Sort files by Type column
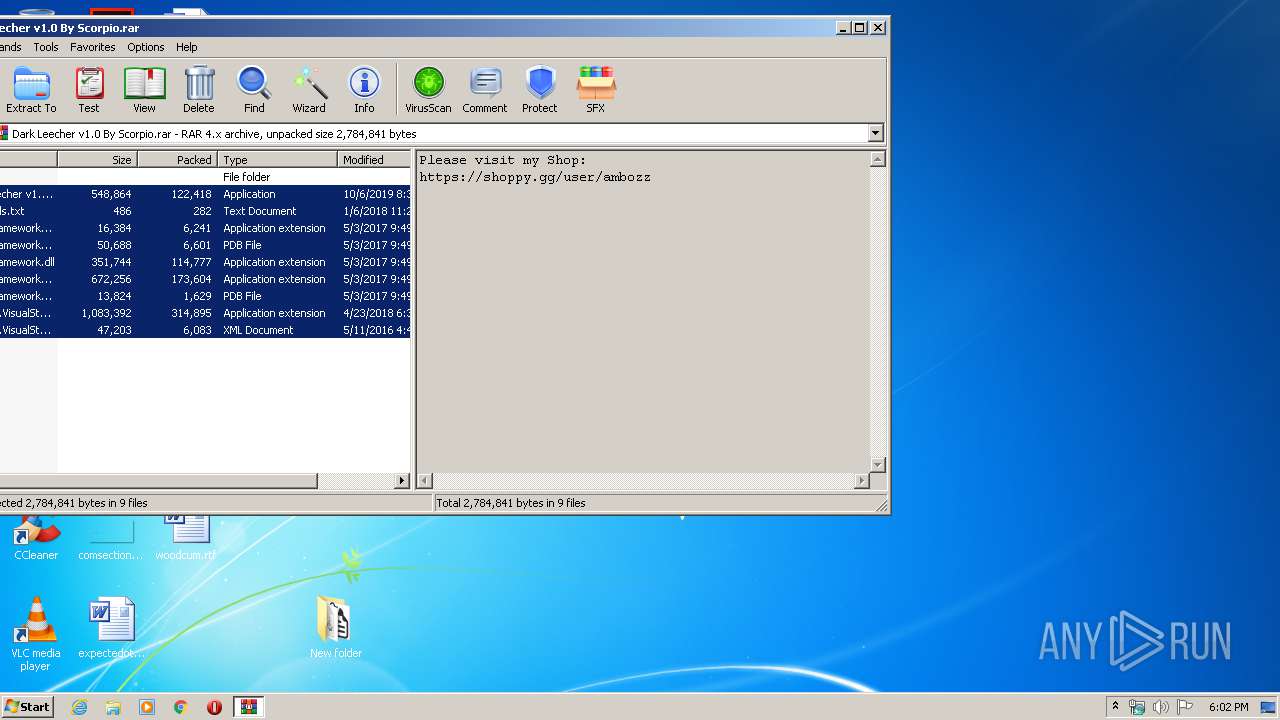The height and width of the screenshot is (720, 1280). click(x=277, y=159)
